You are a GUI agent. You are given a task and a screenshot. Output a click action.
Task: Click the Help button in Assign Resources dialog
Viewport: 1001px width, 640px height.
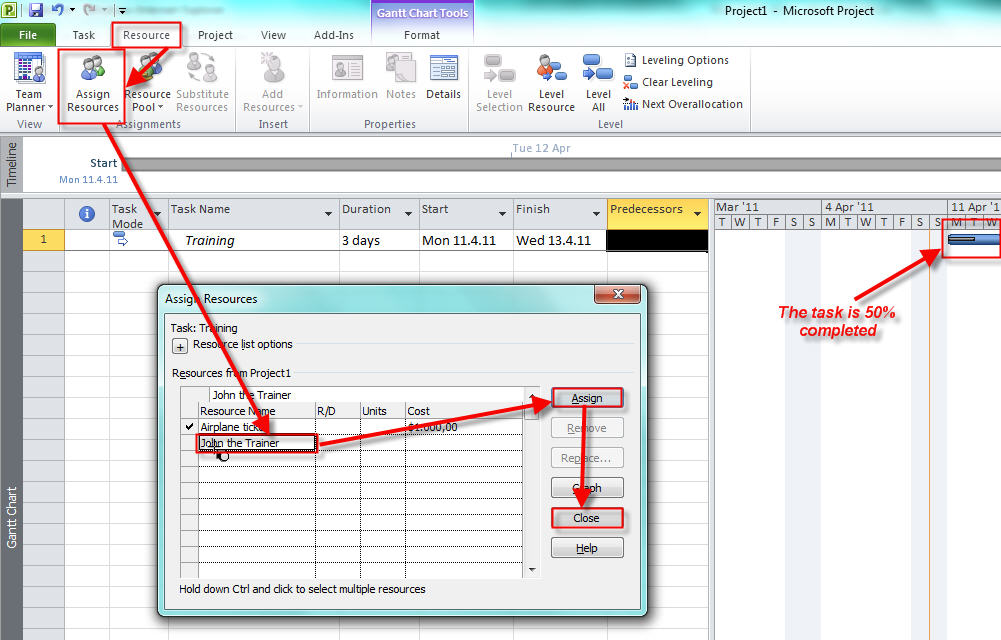tap(587, 548)
